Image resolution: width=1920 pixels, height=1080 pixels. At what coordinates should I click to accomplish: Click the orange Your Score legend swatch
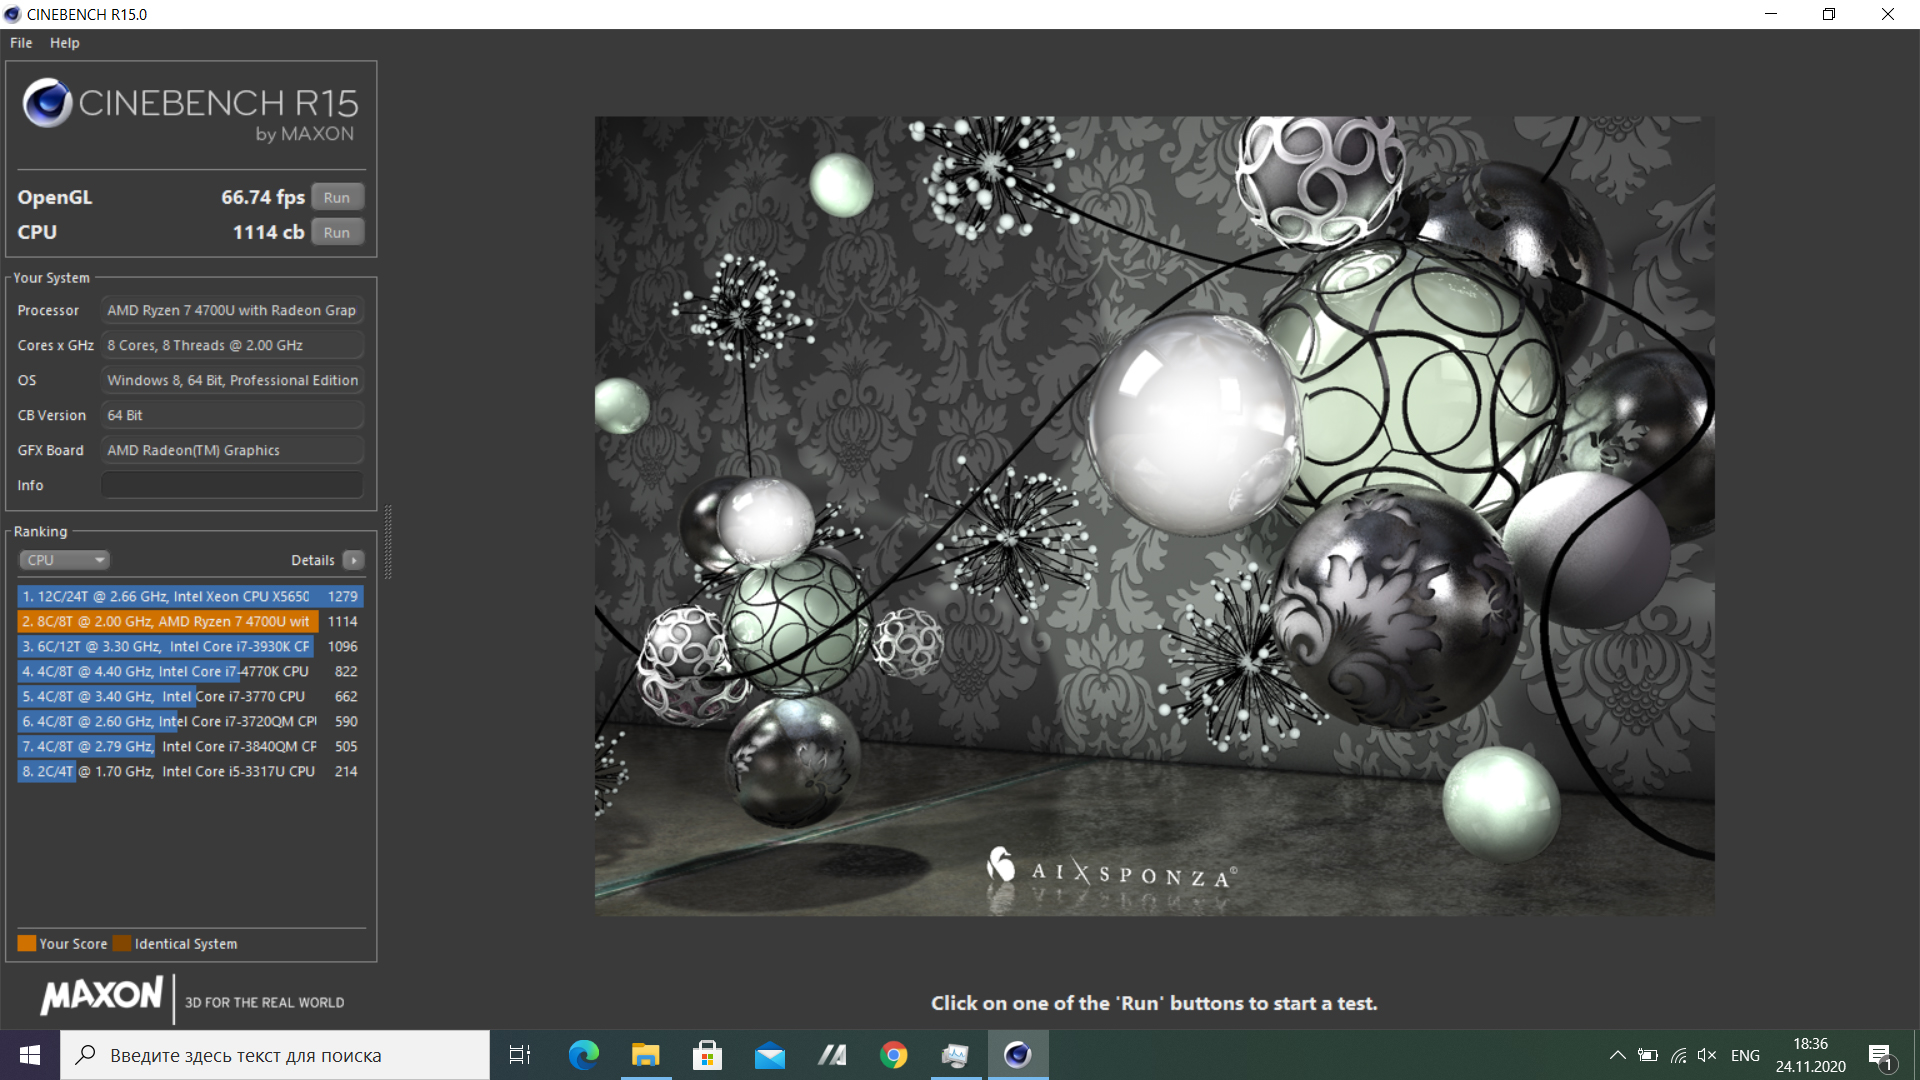27,943
